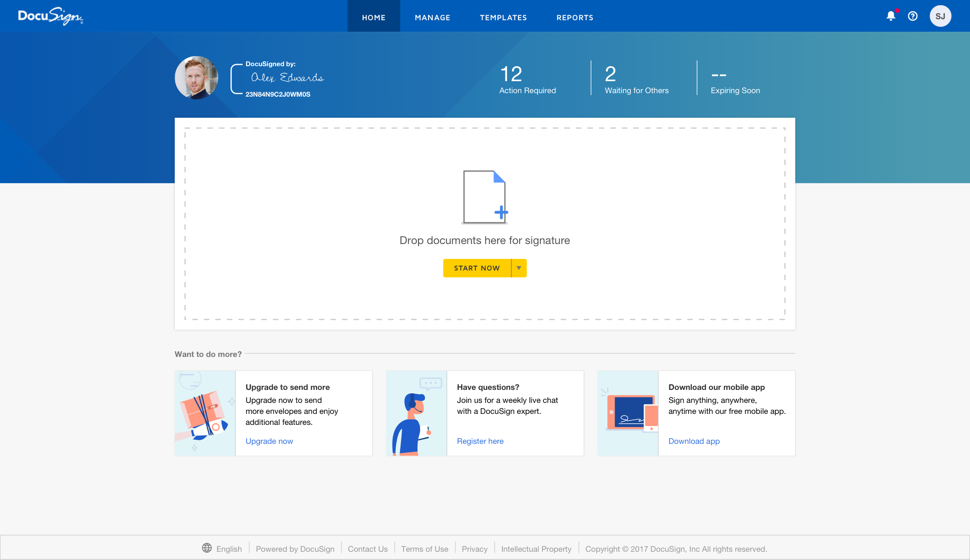Viewport: 970px width, 560px height.
Task: Click 'Drop documents here for signature' text
Action: [484, 240]
